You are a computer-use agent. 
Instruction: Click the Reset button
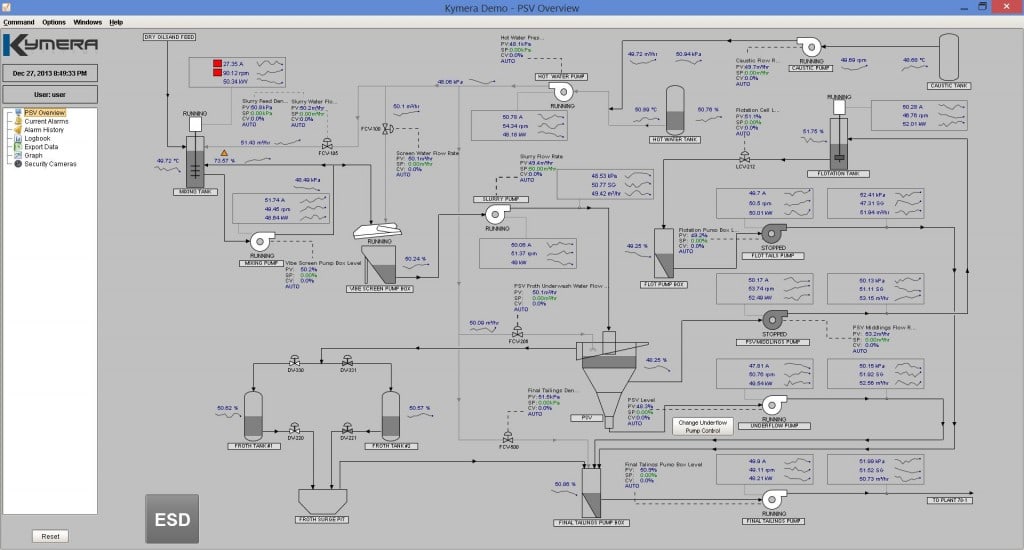[50, 536]
